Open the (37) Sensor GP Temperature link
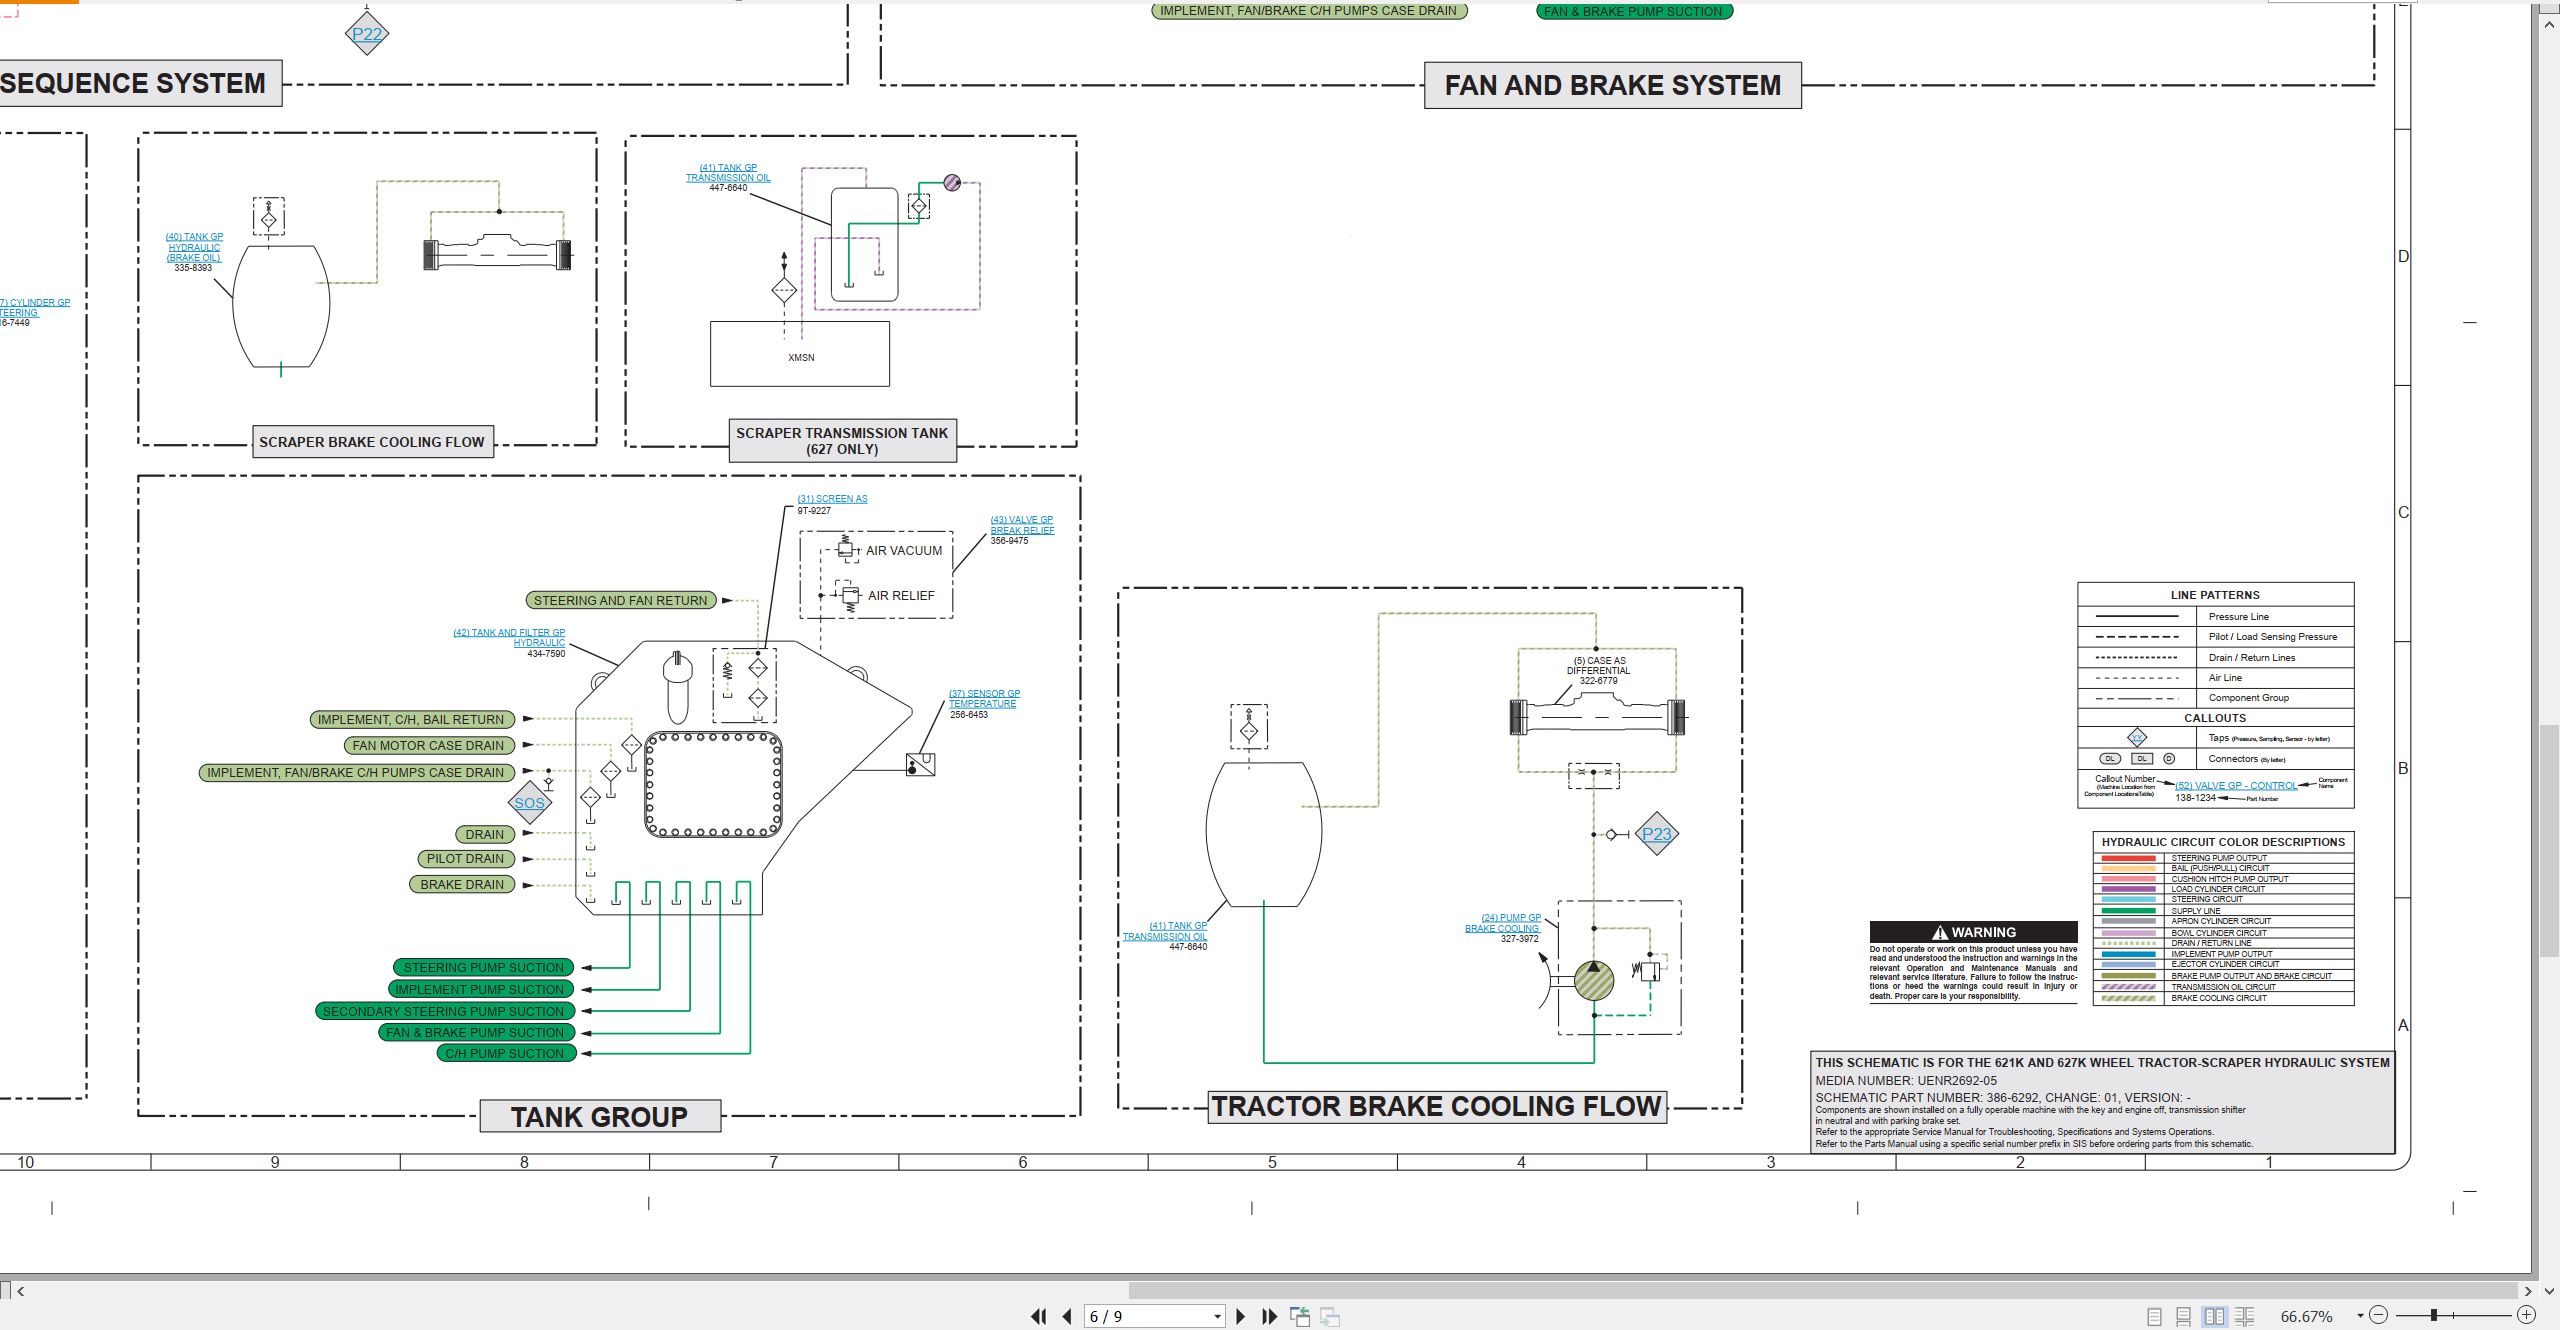2560x1330 pixels. coord(985,698)
